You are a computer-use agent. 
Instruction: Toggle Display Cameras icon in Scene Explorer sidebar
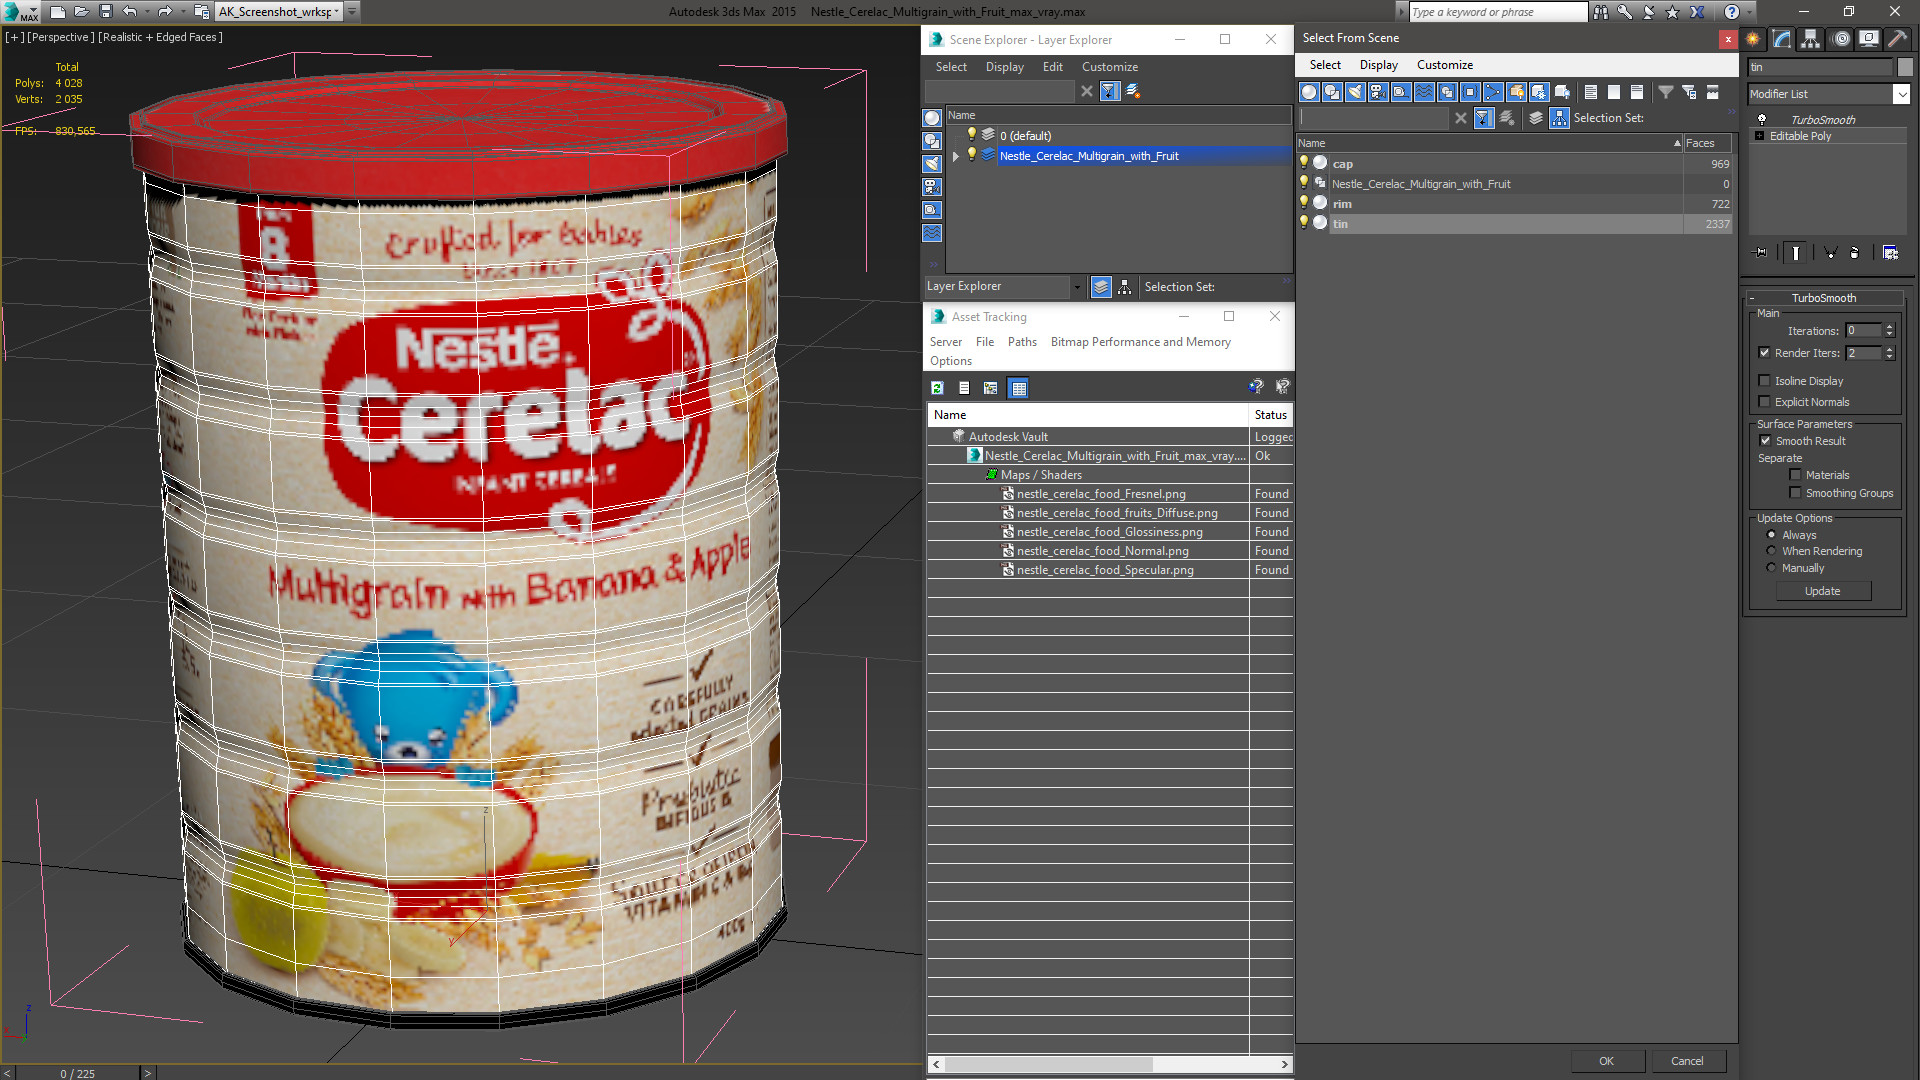point(932,187)
